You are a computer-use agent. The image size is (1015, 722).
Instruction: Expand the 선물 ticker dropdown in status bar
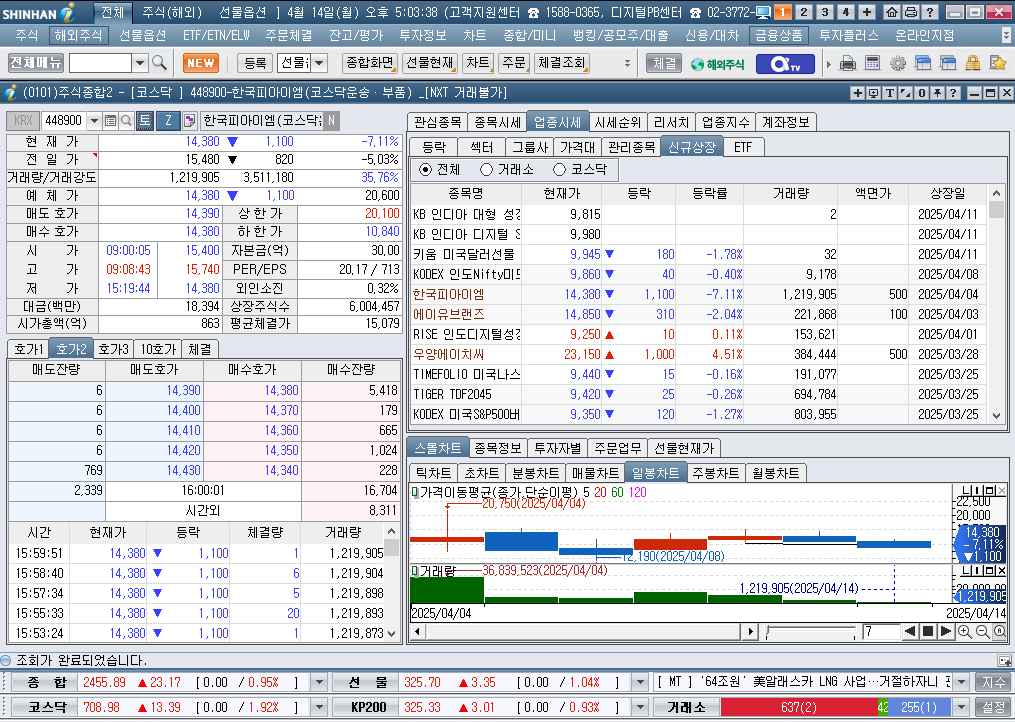click(640, 682)
